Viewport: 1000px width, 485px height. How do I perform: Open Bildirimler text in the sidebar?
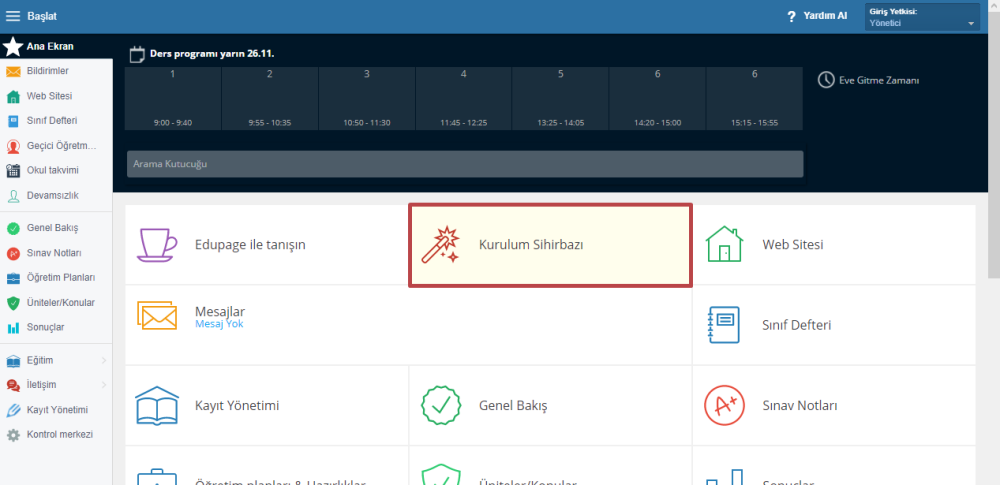click(x=48, y=71)
